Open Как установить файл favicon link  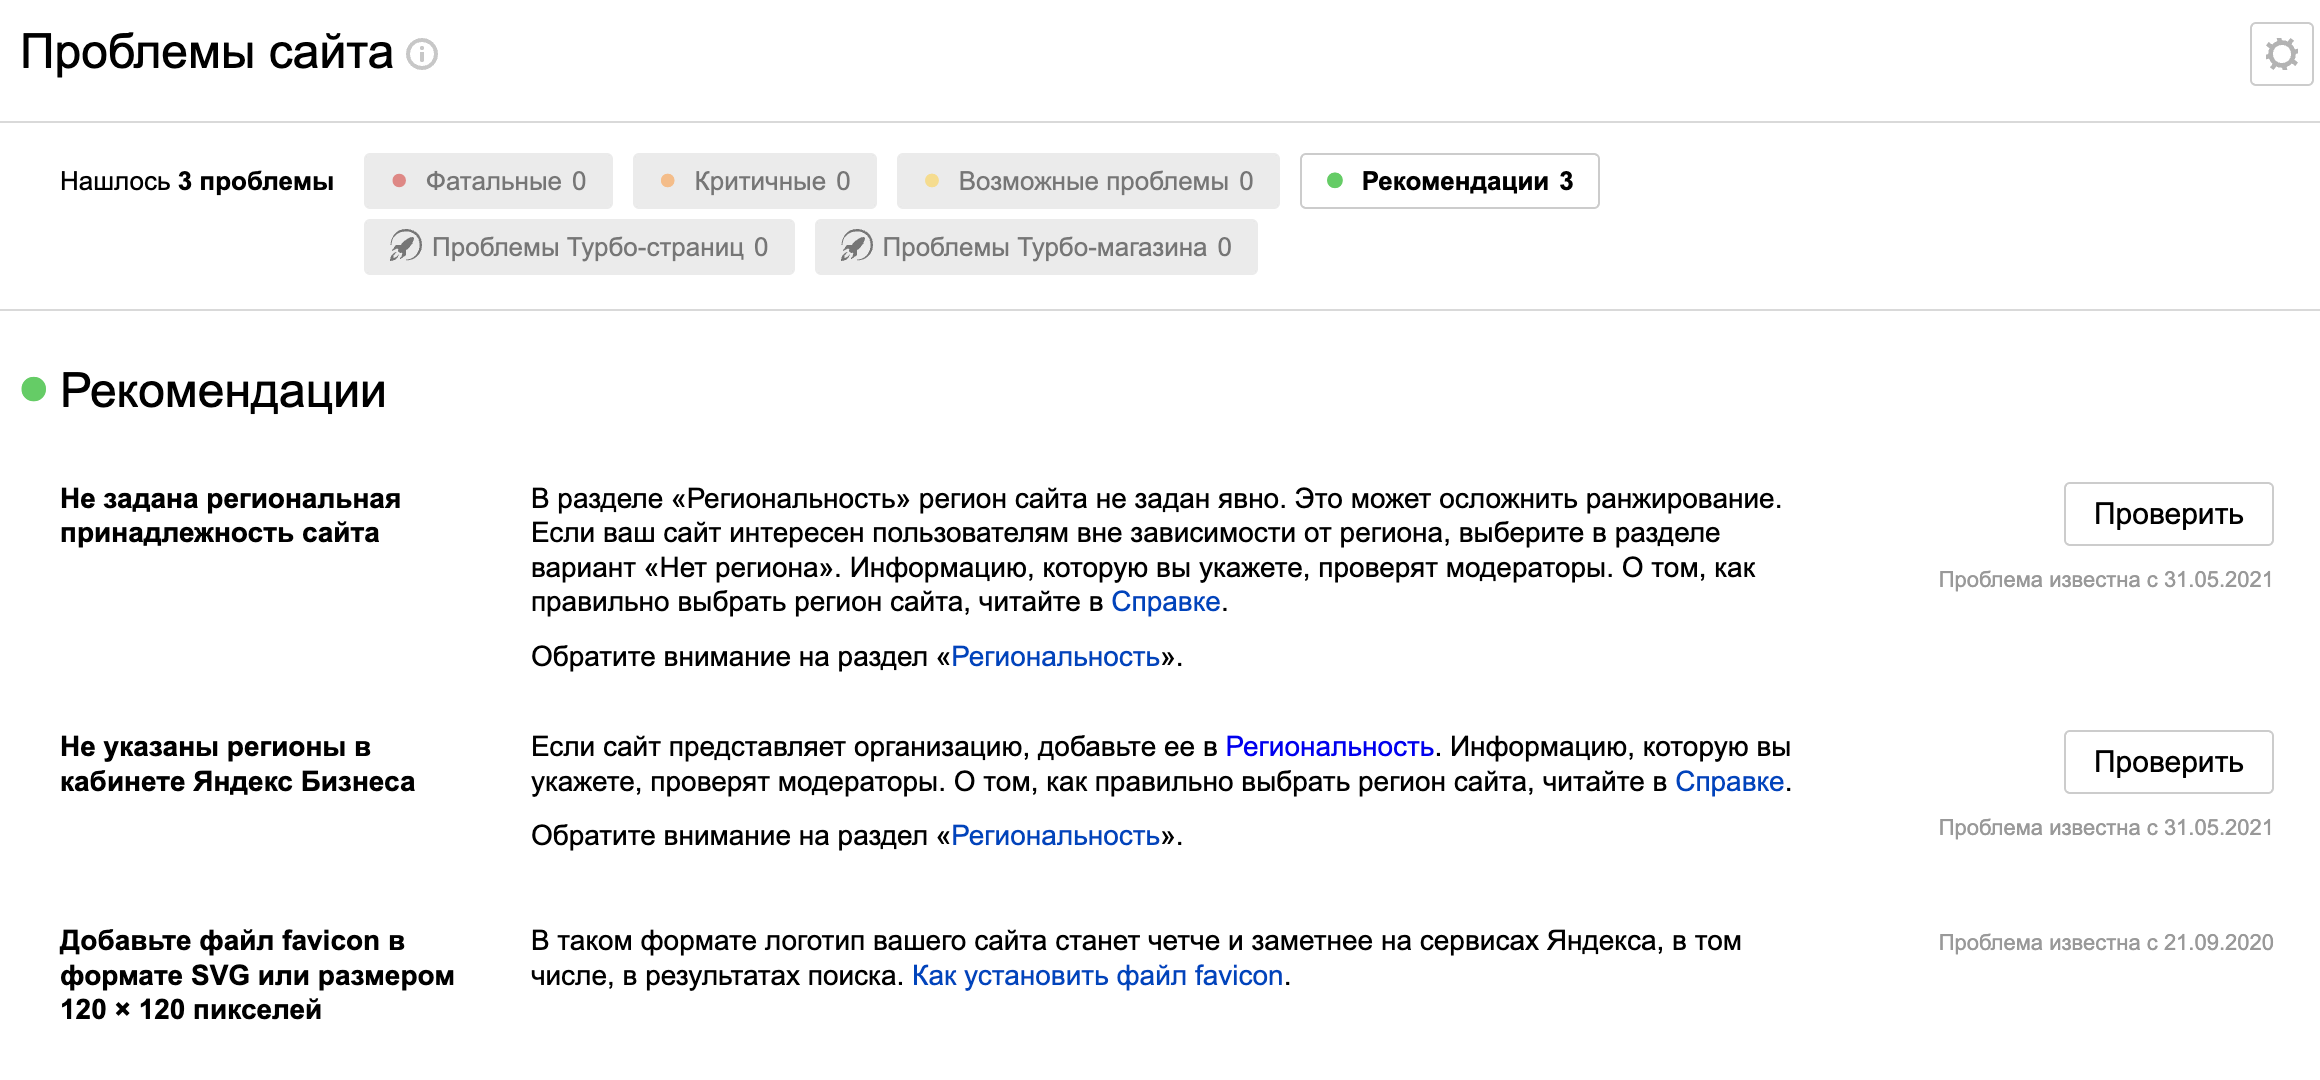click(1097, 976)
